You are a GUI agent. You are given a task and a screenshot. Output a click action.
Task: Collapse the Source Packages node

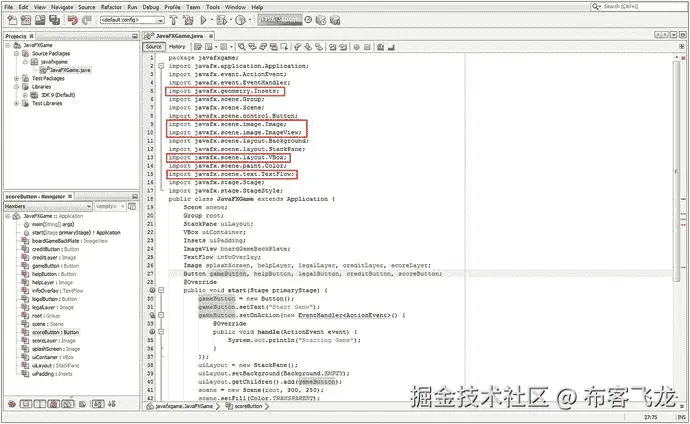(x=16, y=54)
